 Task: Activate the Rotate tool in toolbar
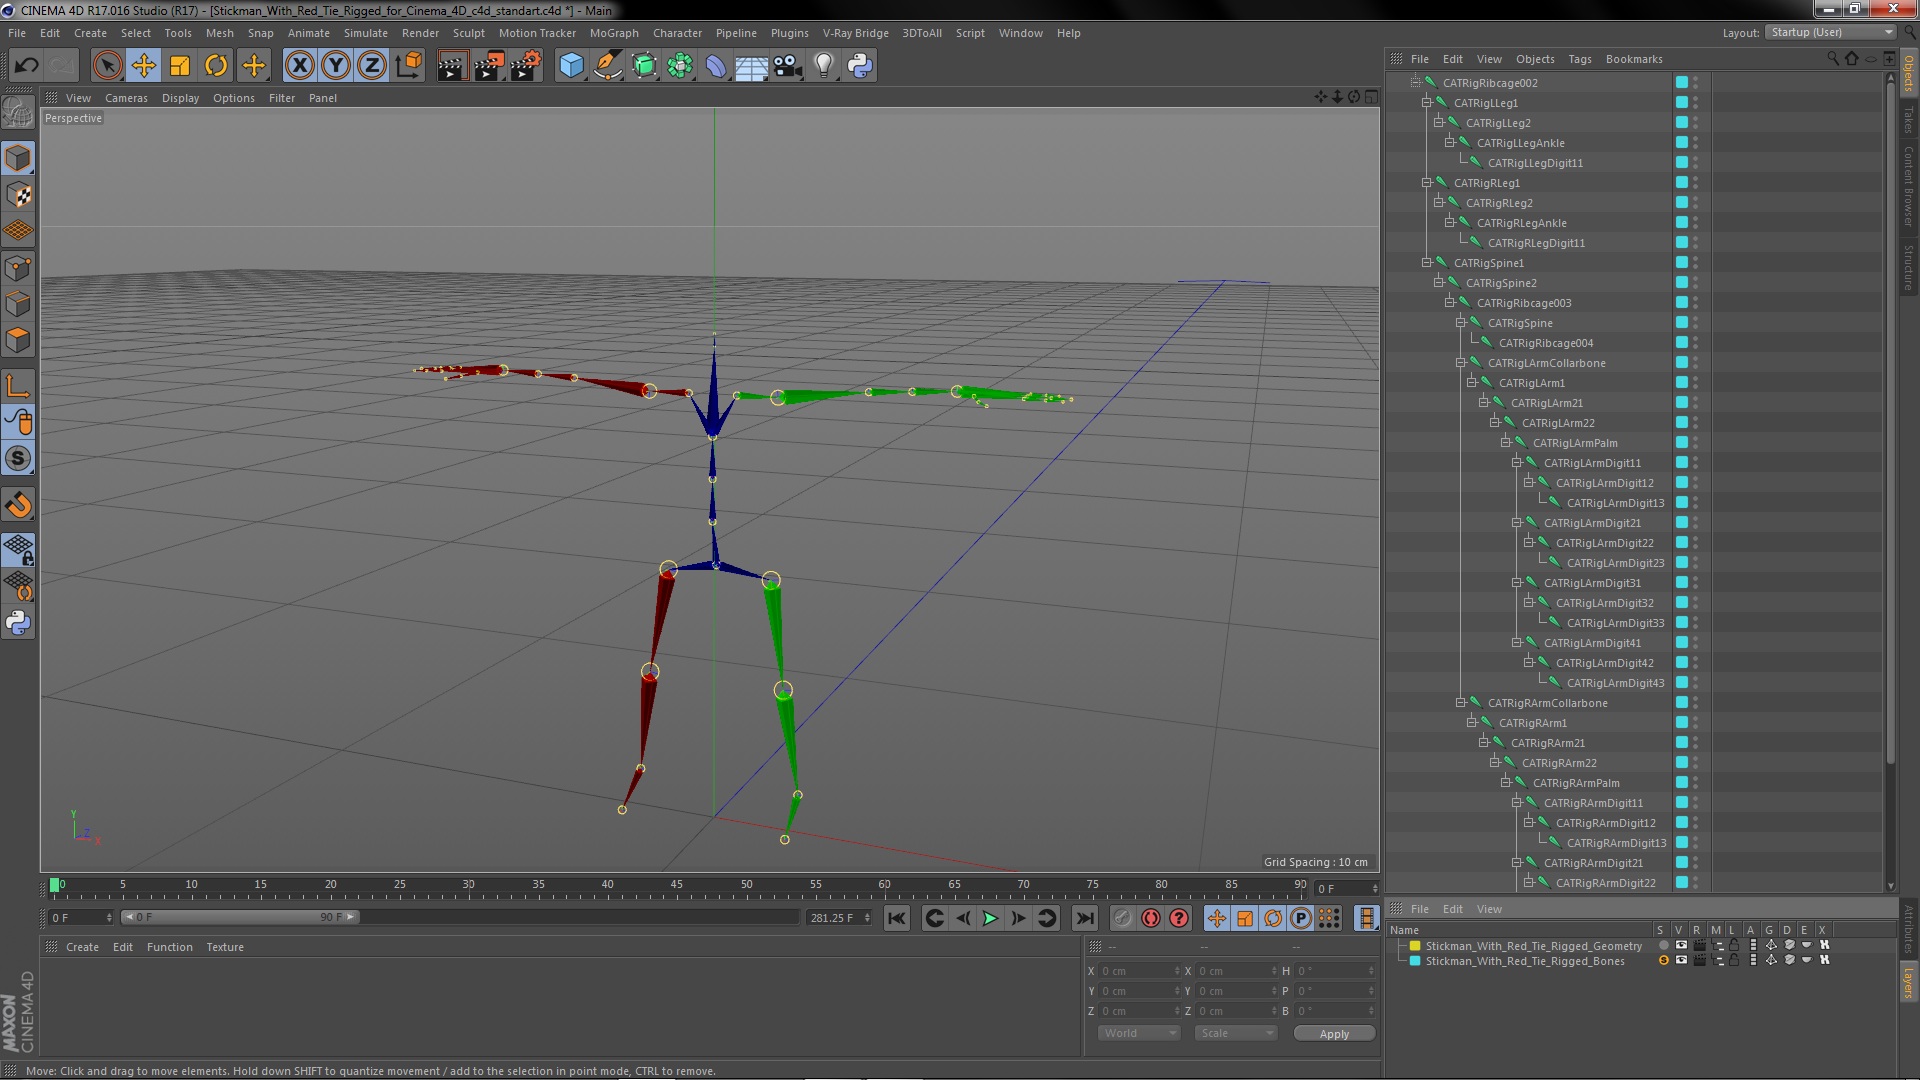coord(216,66)
